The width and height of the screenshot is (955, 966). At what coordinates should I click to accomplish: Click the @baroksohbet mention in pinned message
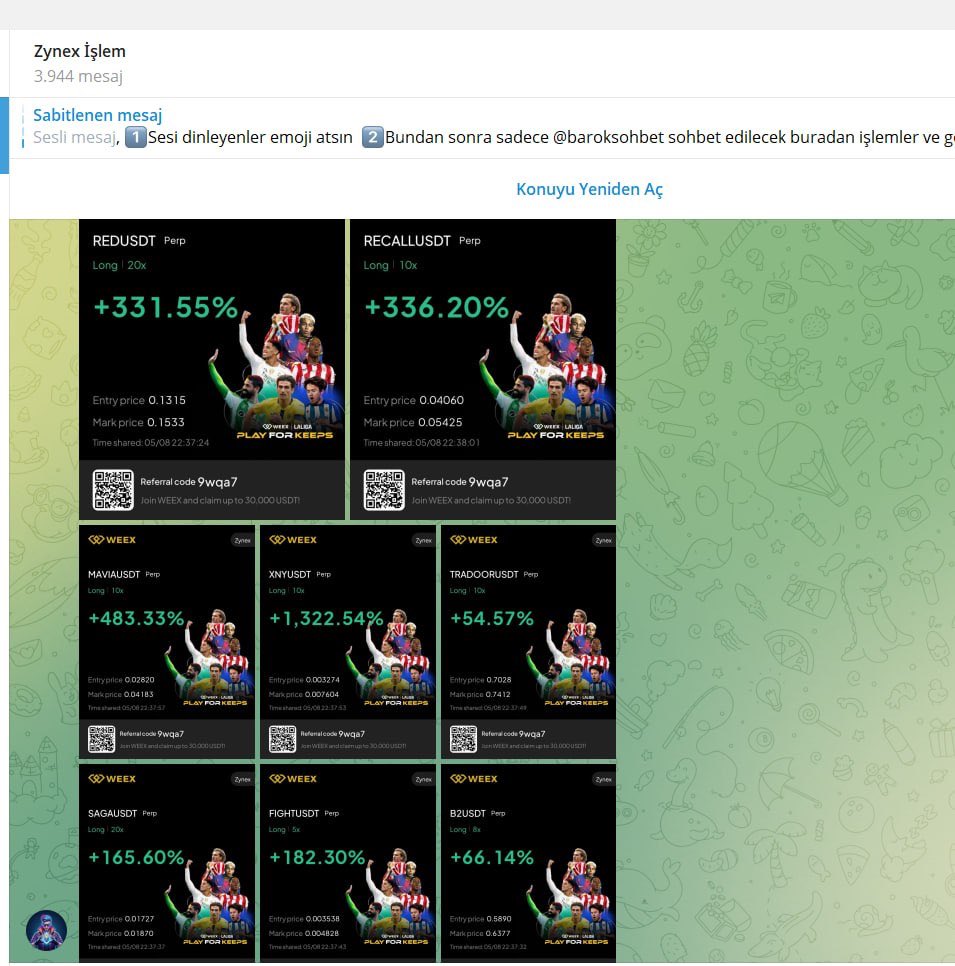coord(608,137)
